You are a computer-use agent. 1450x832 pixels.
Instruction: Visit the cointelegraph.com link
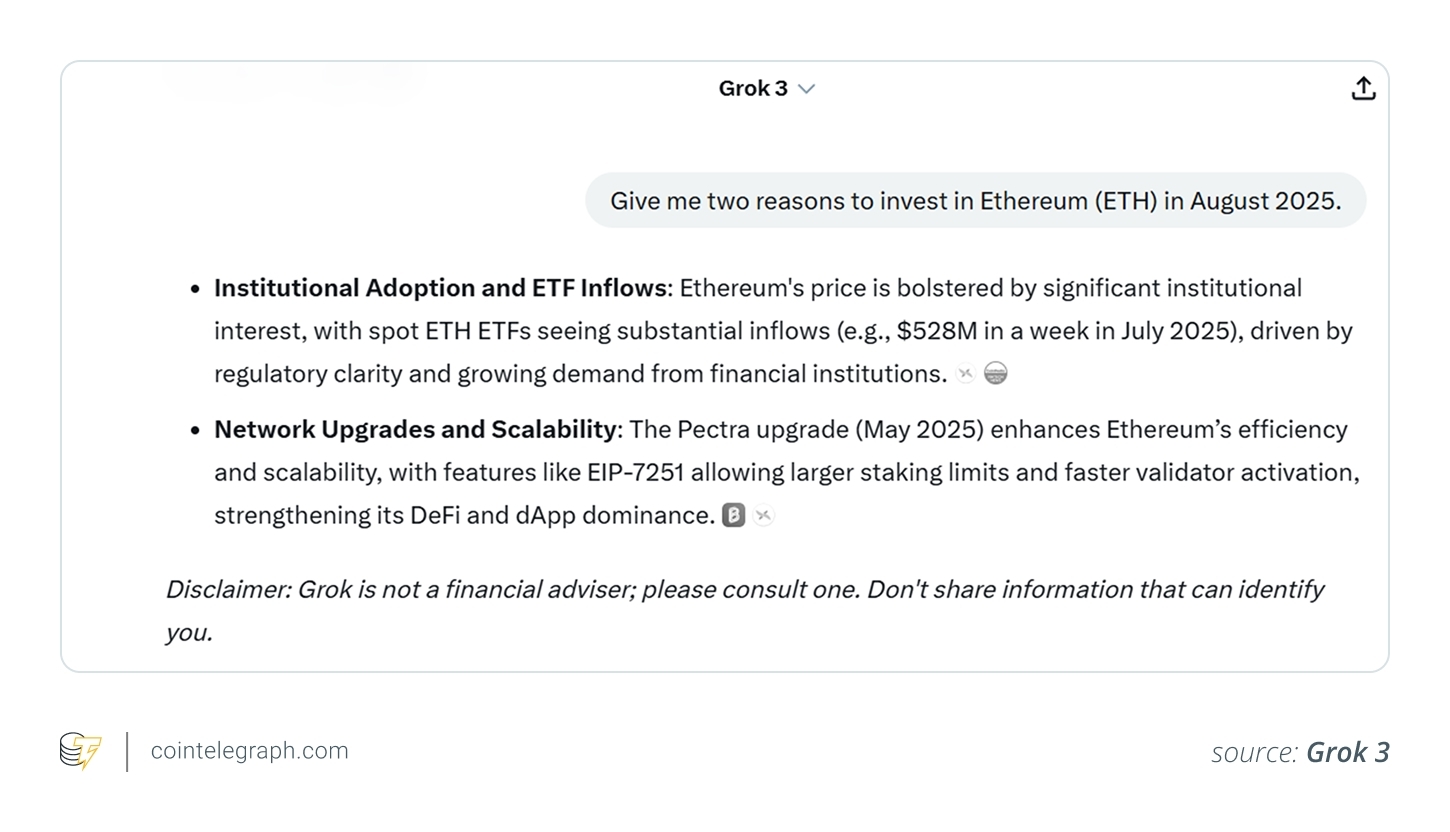pos(249,751)
